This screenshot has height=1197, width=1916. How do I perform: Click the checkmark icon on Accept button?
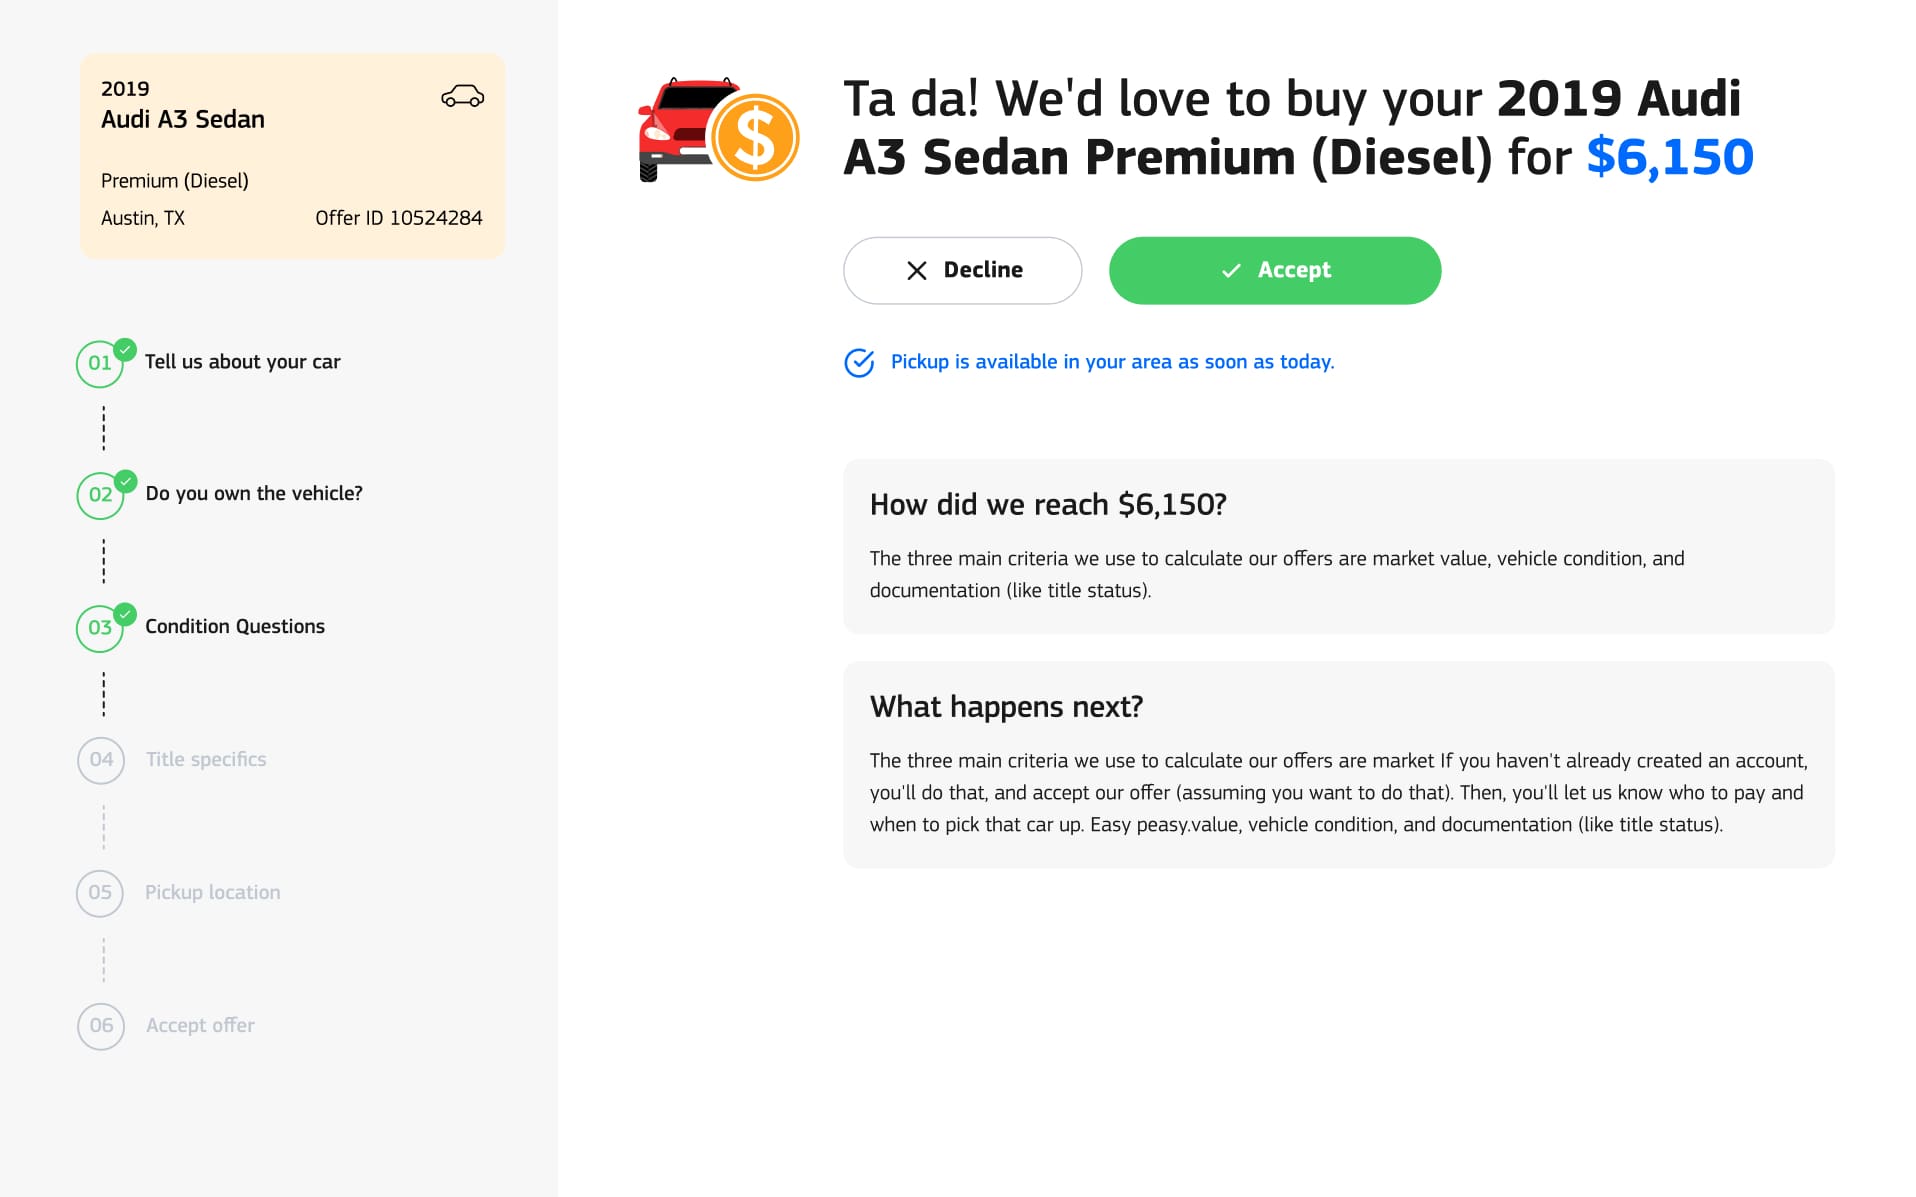pos(1231,270)
